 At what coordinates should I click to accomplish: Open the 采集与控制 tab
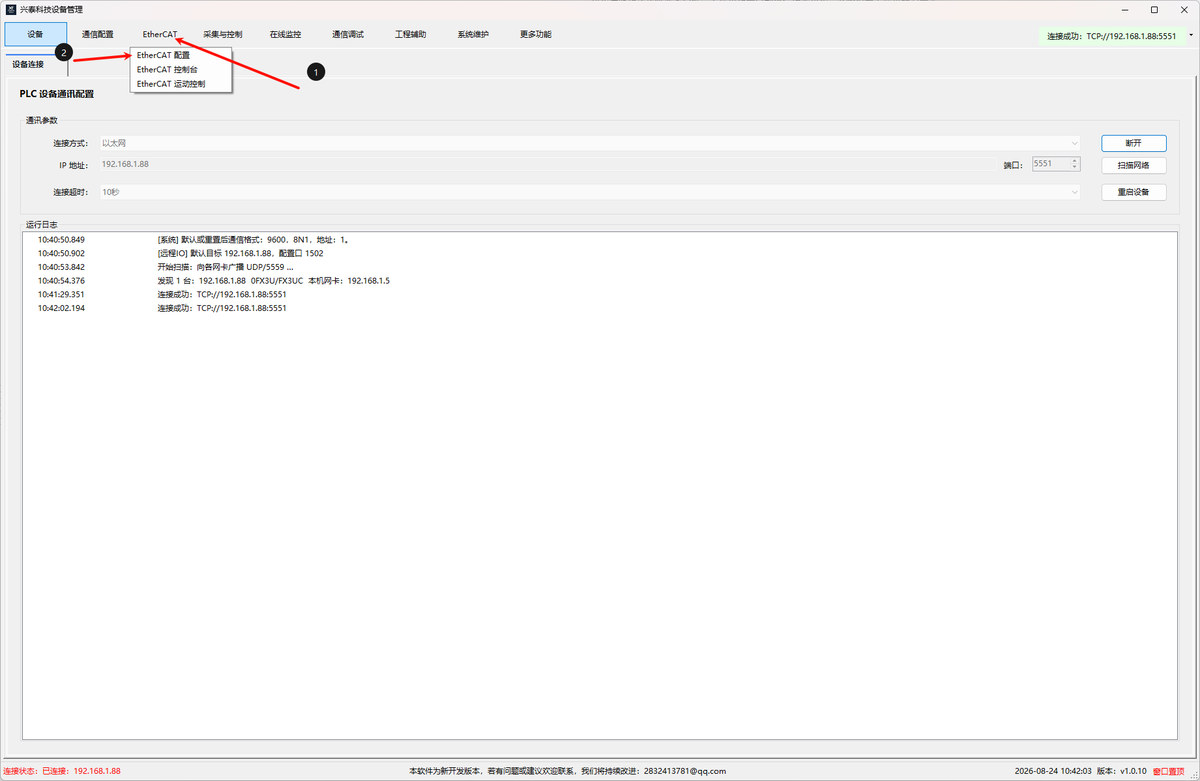coord(222,34)
